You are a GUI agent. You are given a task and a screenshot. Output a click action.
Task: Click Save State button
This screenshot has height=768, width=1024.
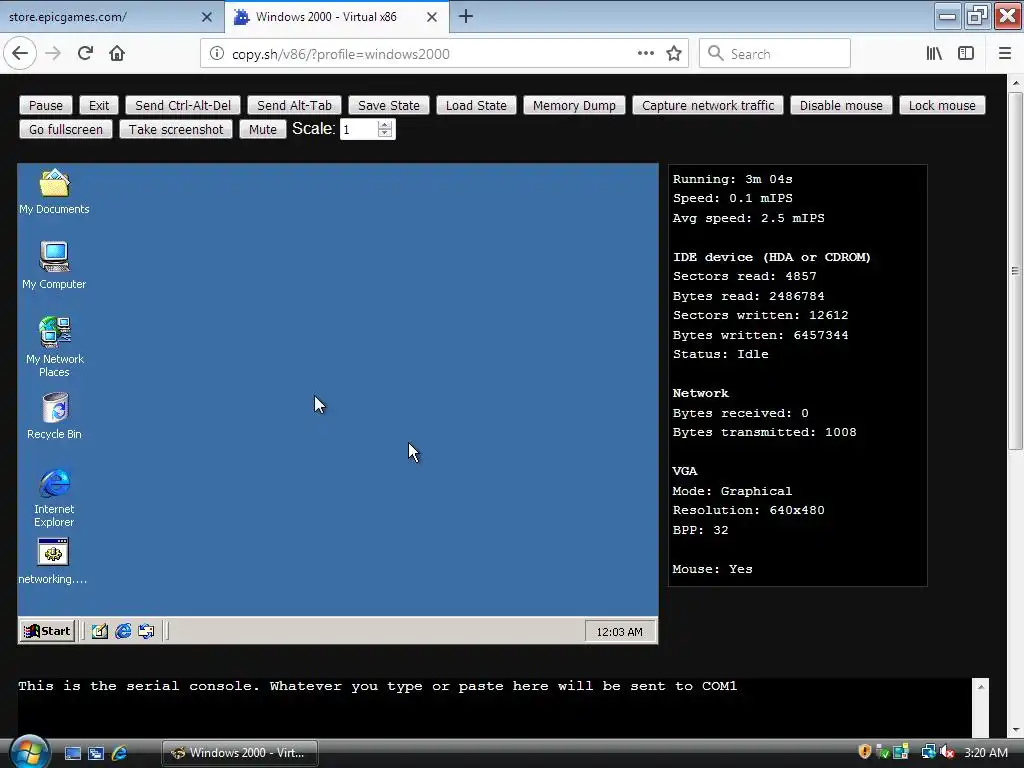(x=389, y=105)
